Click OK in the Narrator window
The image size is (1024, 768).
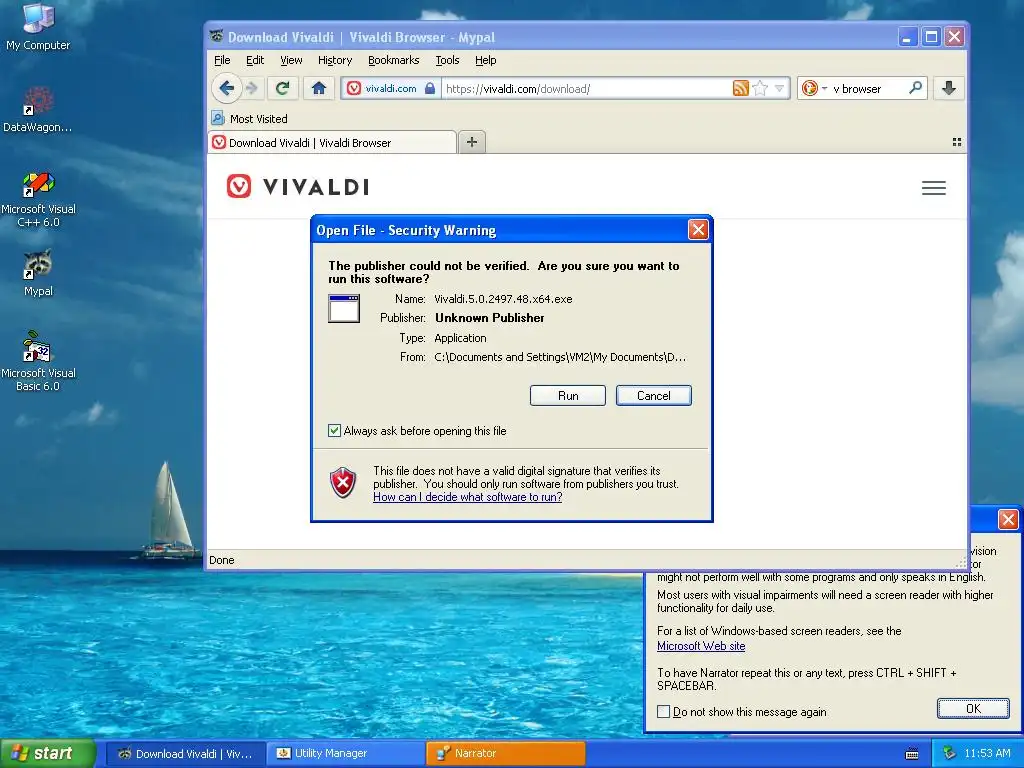click(973, 709)
